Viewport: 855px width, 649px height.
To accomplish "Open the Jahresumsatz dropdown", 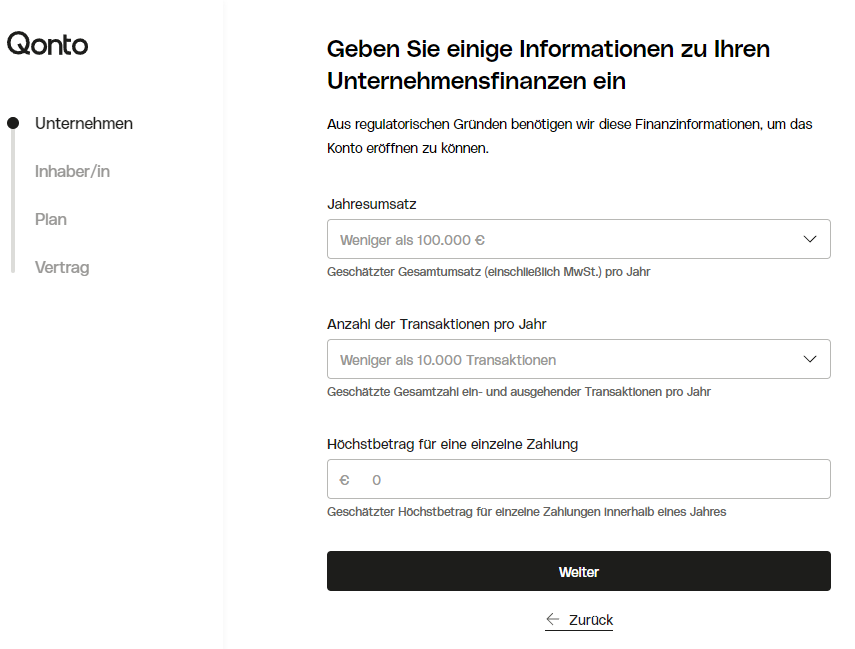I will click(x=579, y=239).
